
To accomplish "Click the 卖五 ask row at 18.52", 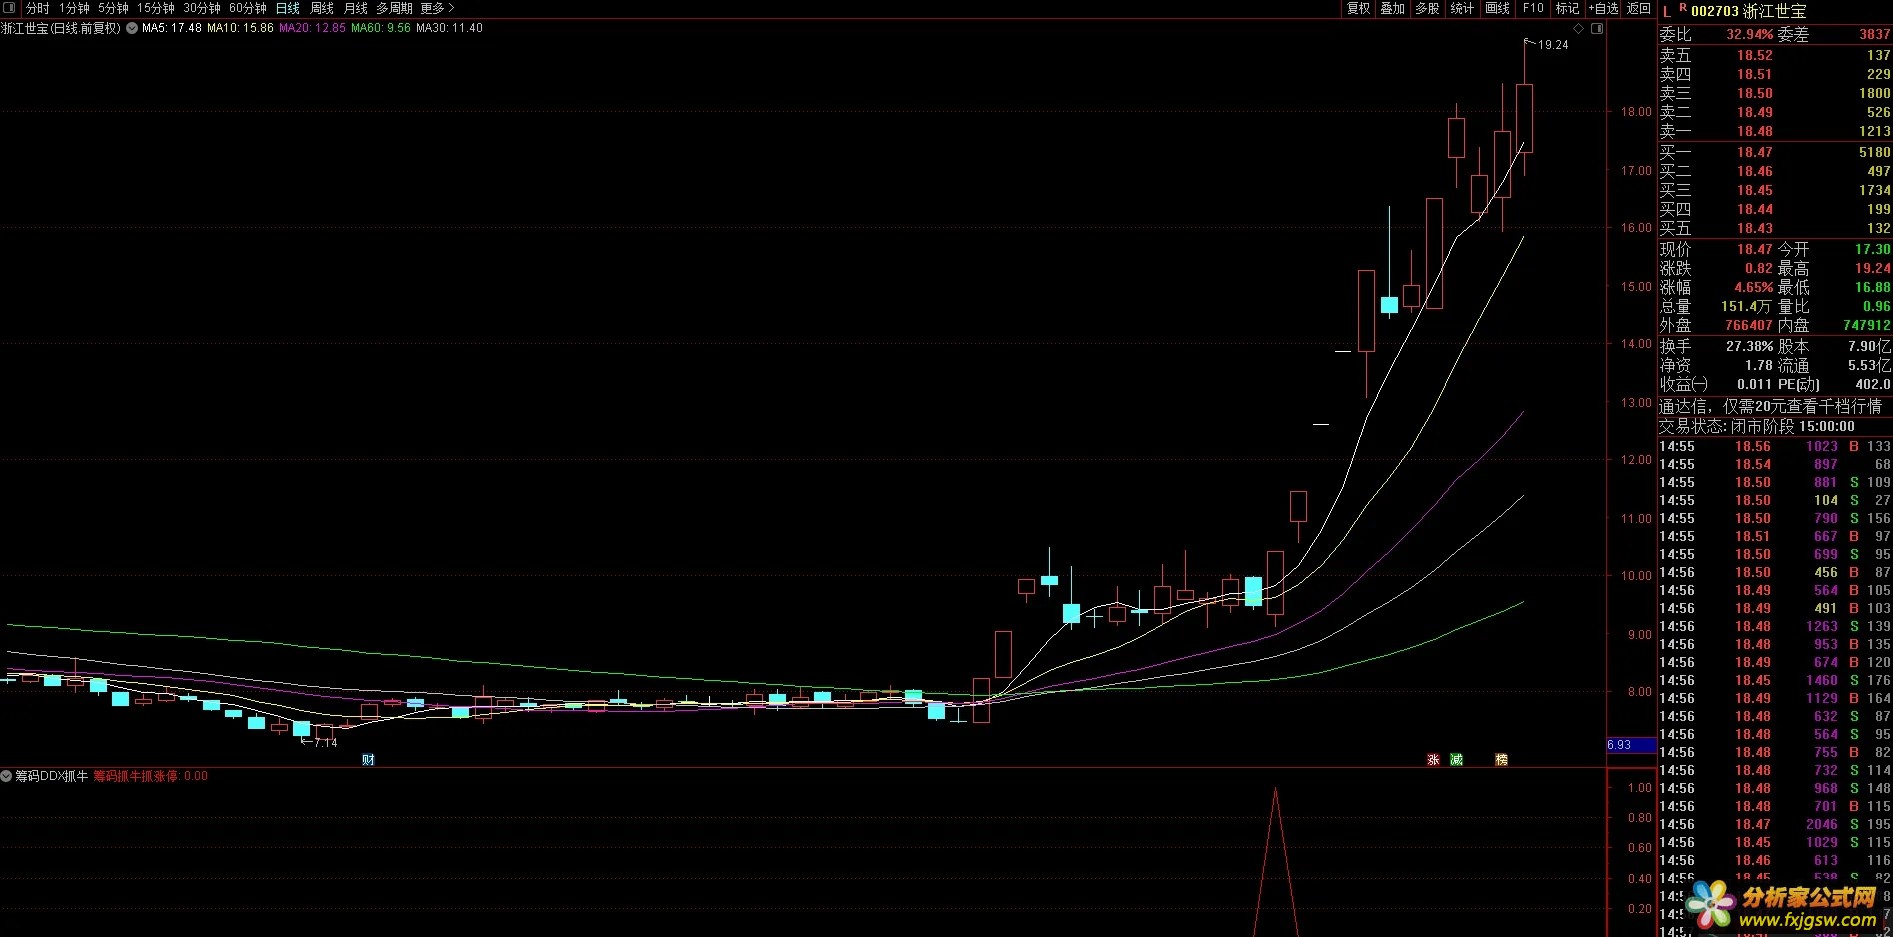I will (1775, 56).
